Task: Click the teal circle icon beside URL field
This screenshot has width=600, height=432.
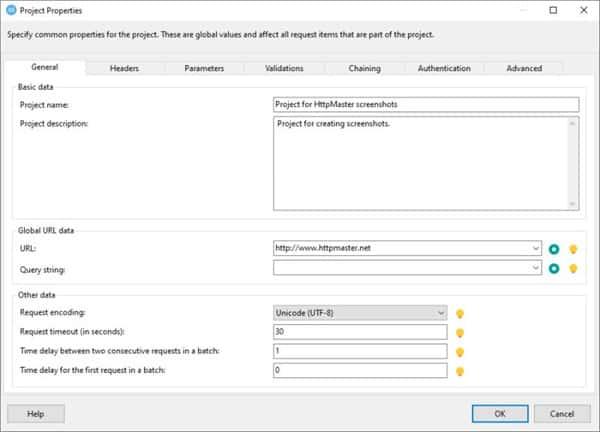Action: pyautogui.click(x=555, y=249)
